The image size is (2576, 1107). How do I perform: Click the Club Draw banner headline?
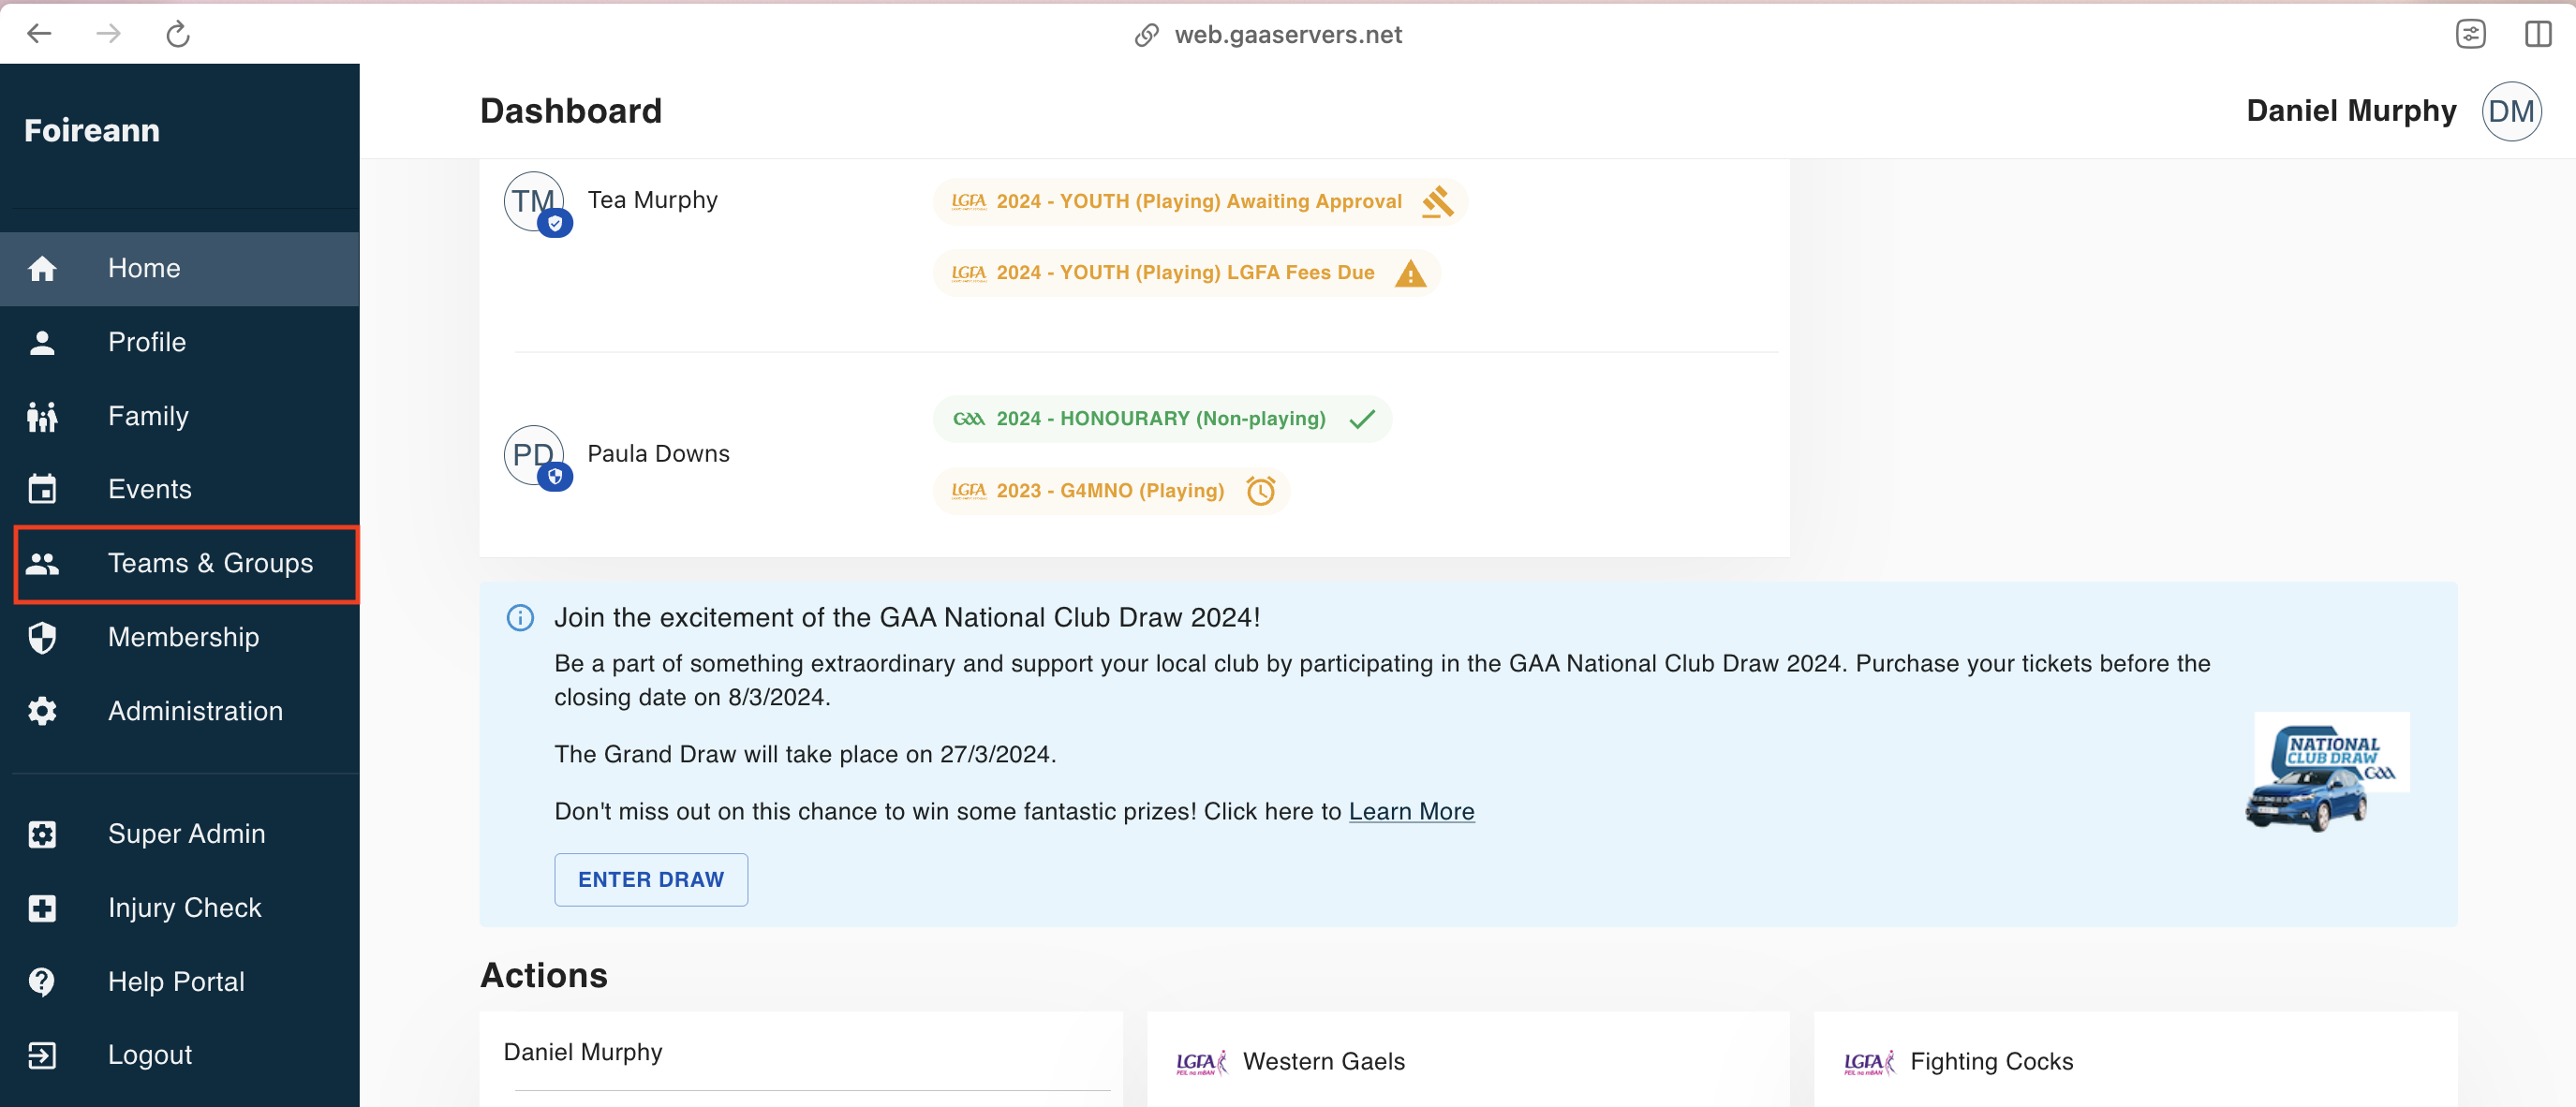(907, 618)
